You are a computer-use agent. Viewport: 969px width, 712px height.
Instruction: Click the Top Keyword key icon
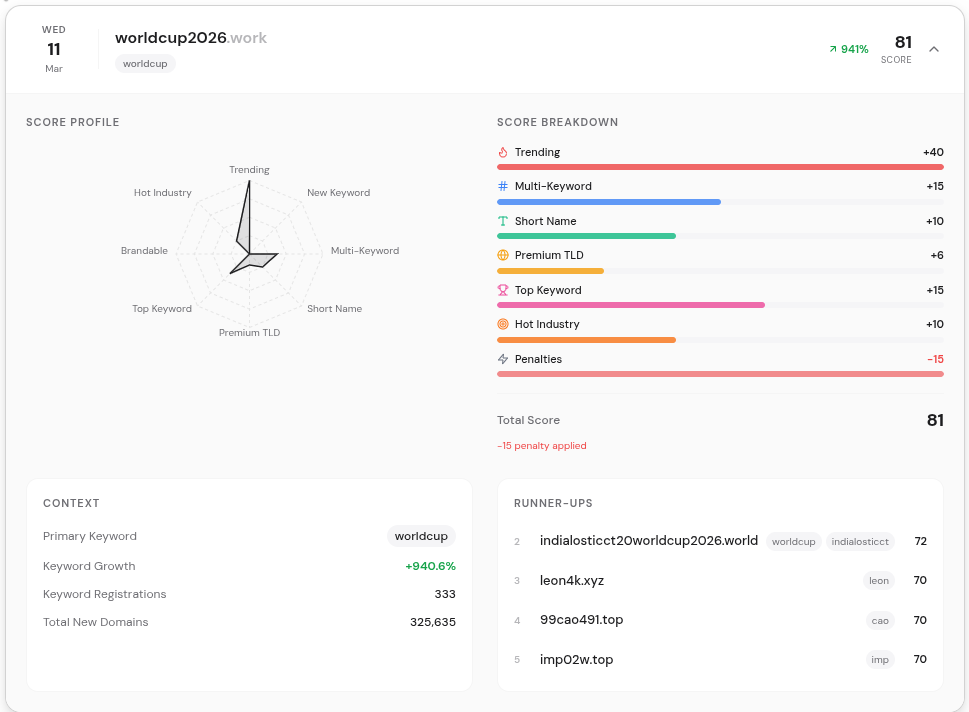coord(503,290)
